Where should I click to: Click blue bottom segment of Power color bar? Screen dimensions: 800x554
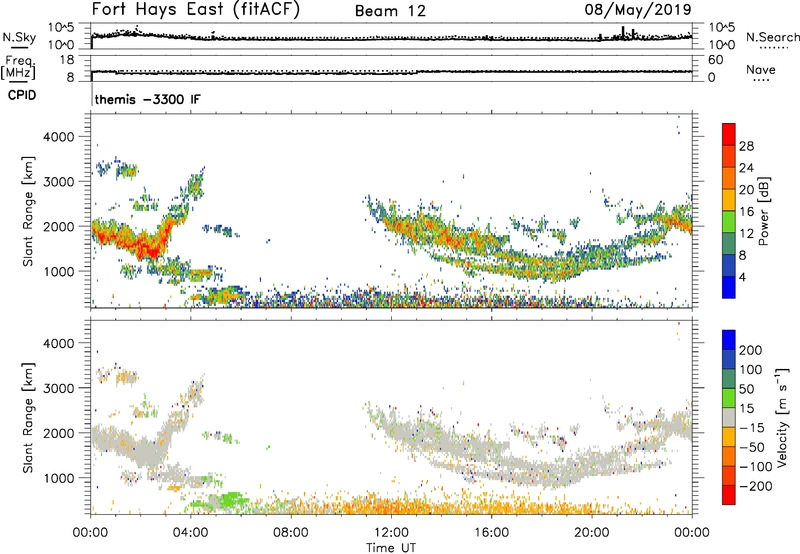(x=729, y=287)
